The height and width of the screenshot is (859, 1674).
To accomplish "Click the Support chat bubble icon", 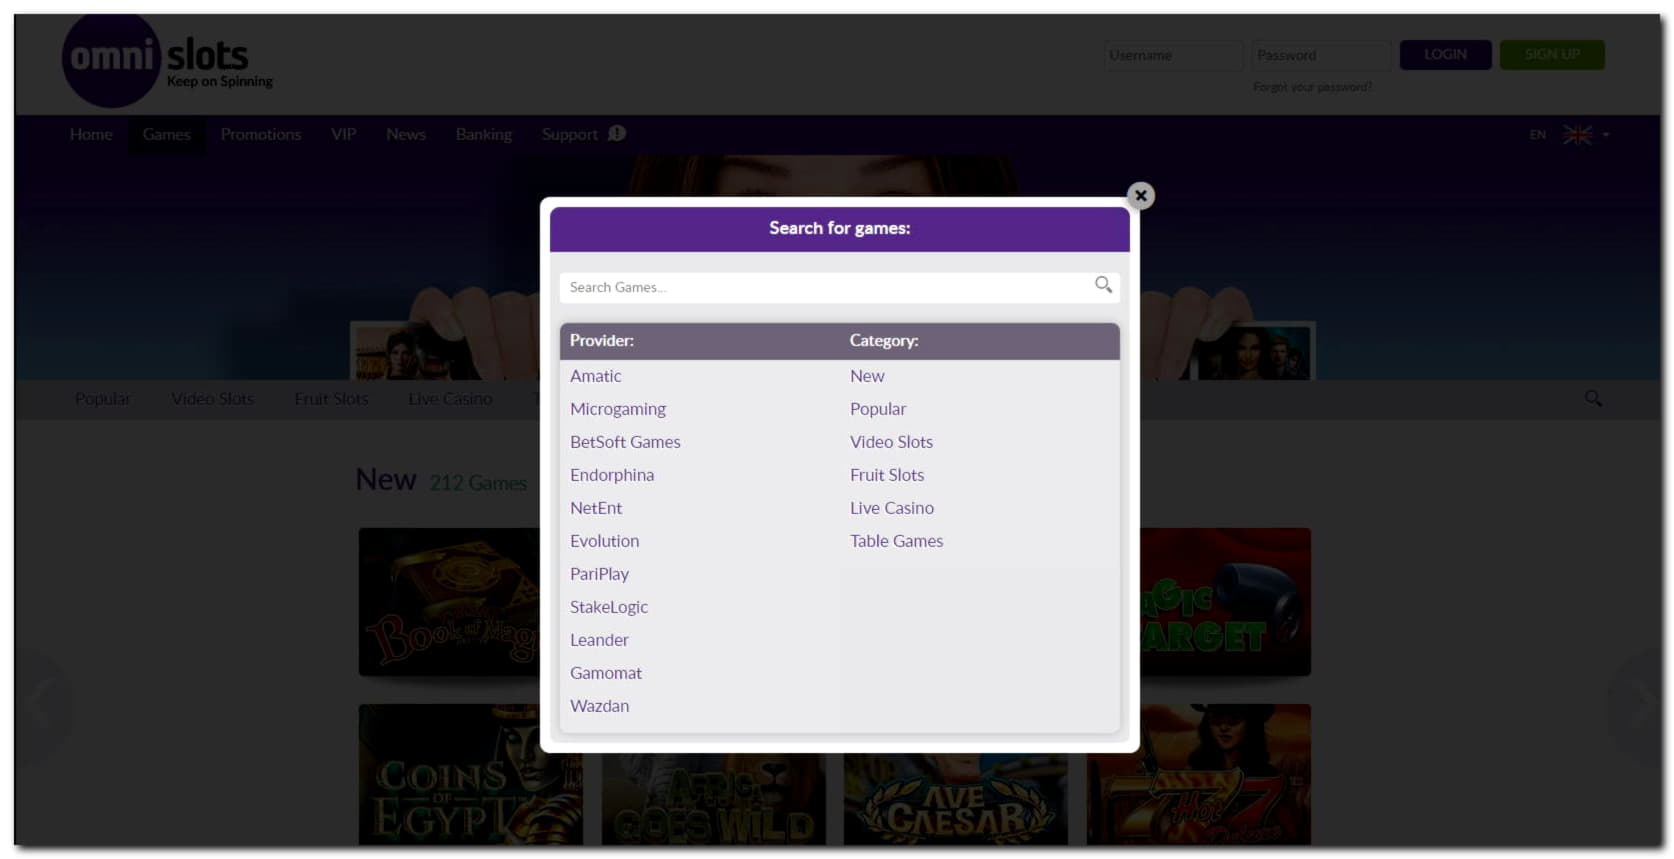I will click(617, 133).
